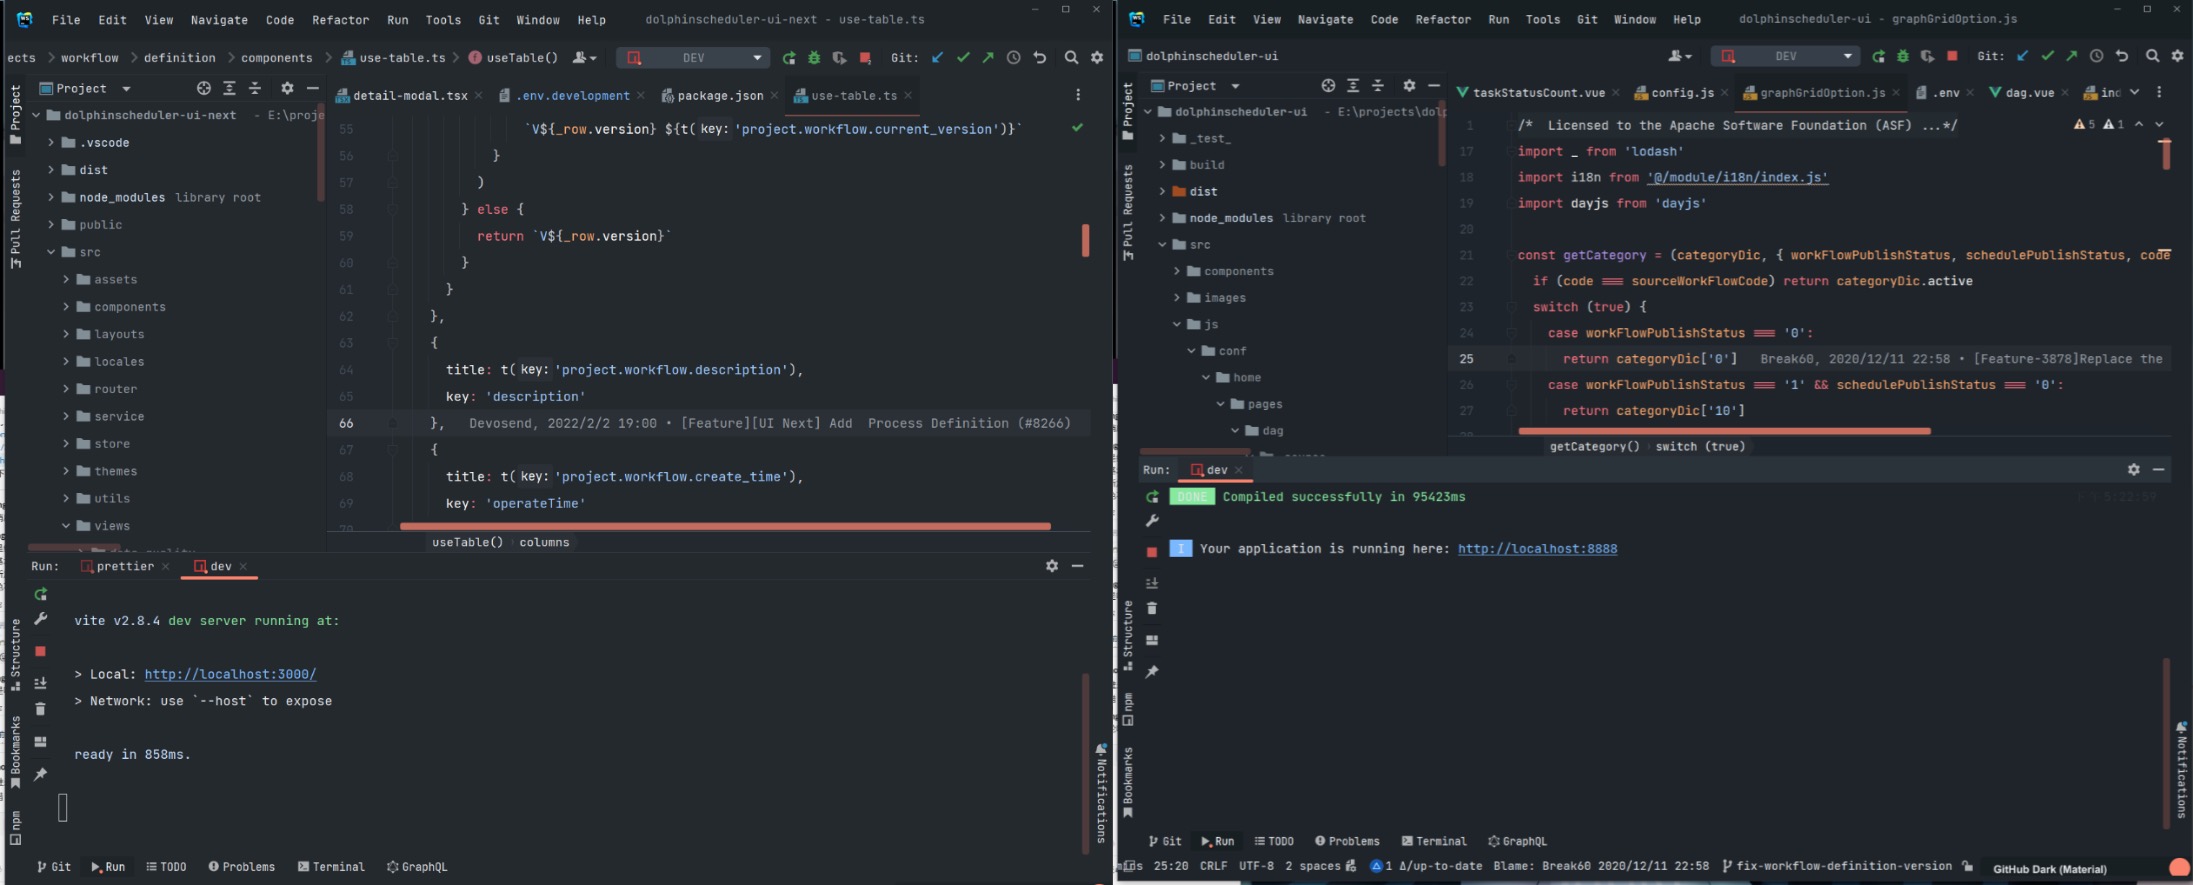The image size is (2193, 885).
Task: Click Rerun icon beside 'Compiled successfully' output
Action: click(1152, 497)
